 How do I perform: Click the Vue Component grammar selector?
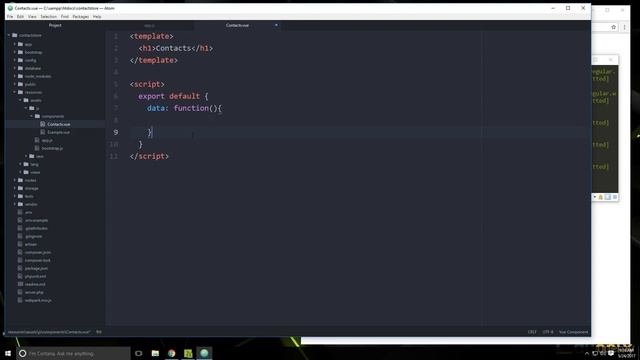click(573, 332)
